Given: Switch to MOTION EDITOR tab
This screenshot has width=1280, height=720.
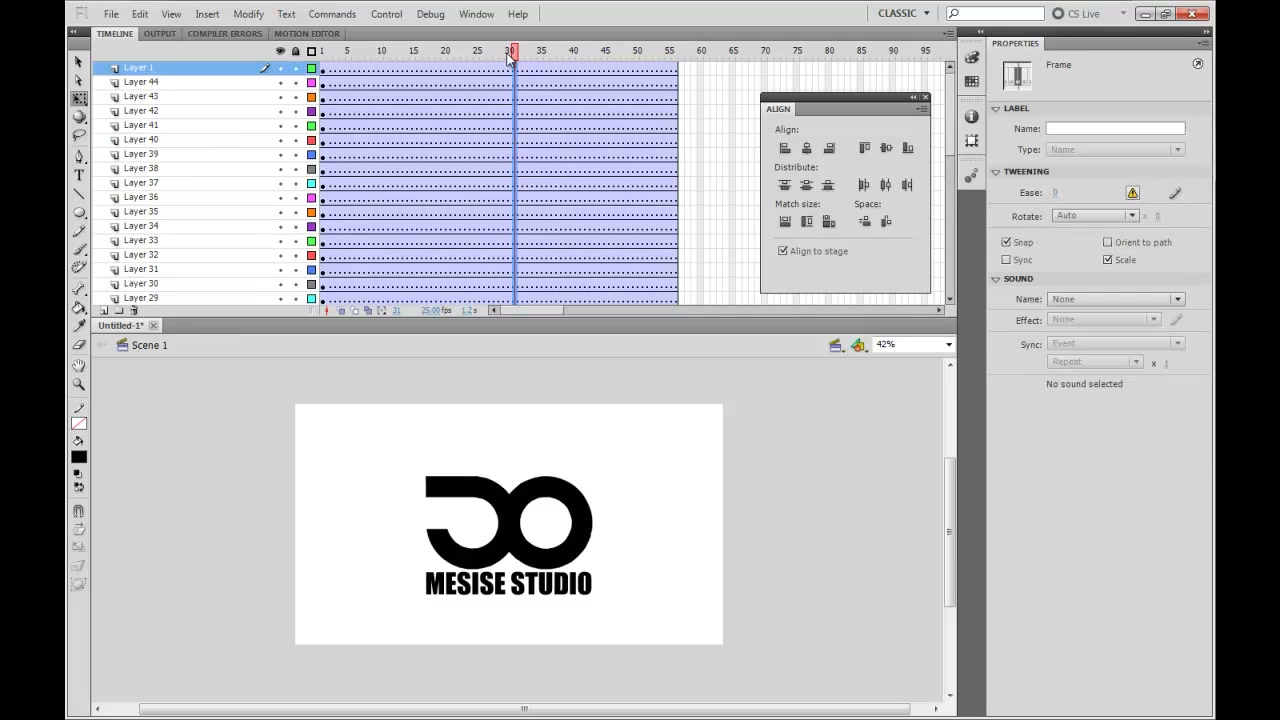Looking at the screenshot, I should pyautogui.click(x=306, y=34).
